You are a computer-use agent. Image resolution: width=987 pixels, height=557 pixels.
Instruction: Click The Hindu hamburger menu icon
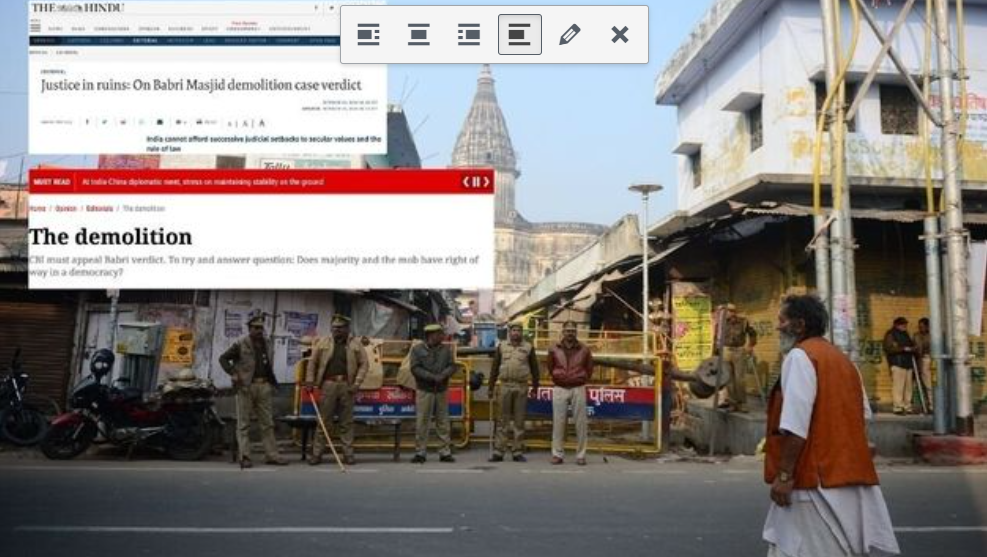pos(36,27)
